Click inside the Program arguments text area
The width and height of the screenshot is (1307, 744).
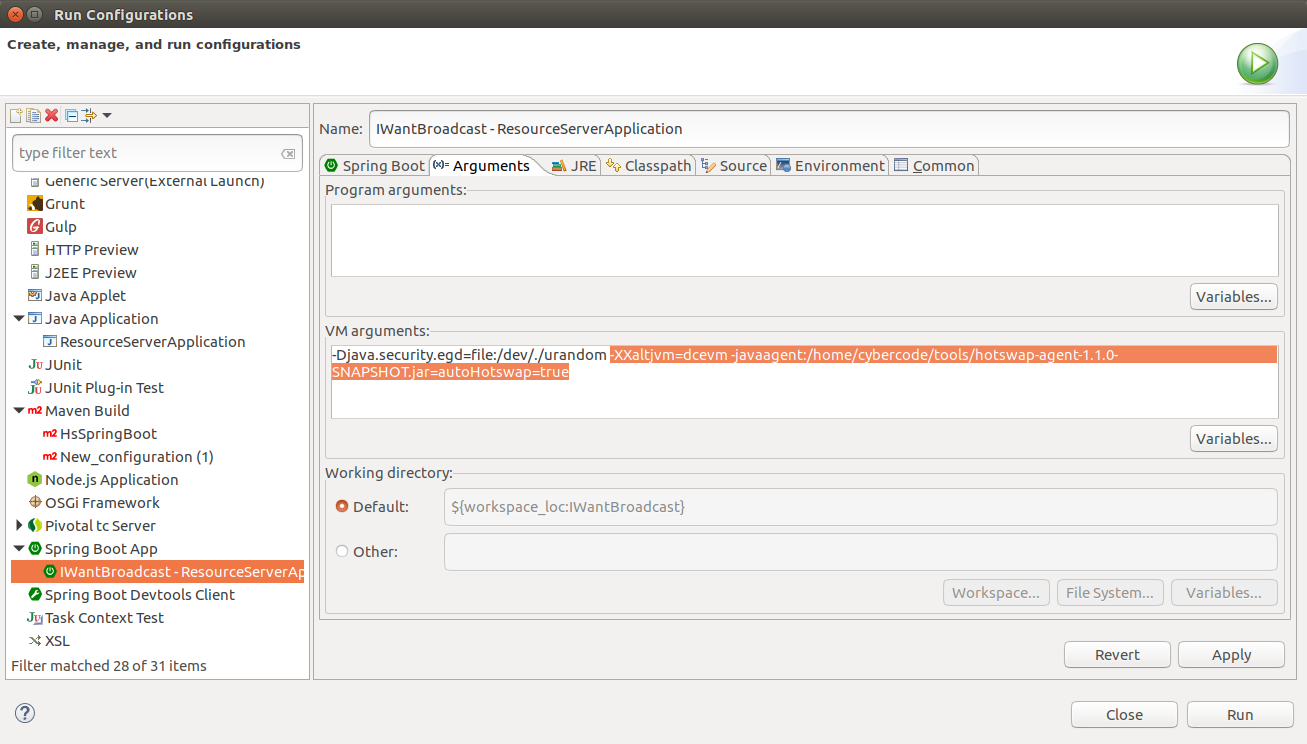(x=804, y=240)
